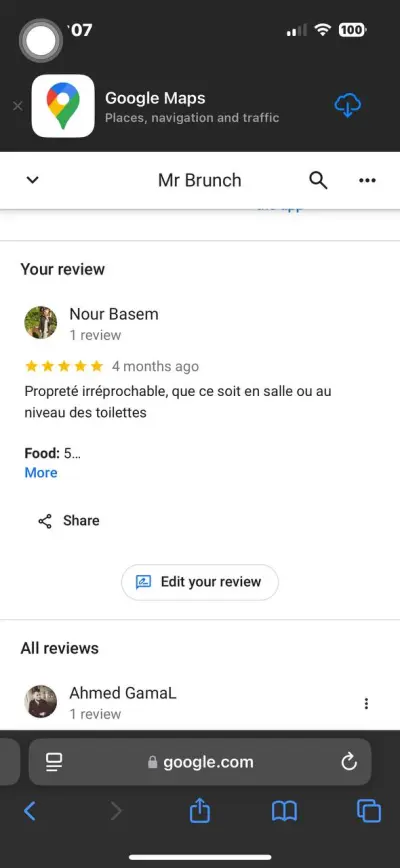Go back to the previous page
The height and width of the screenshot is (868, 400).
coord(30,812)
